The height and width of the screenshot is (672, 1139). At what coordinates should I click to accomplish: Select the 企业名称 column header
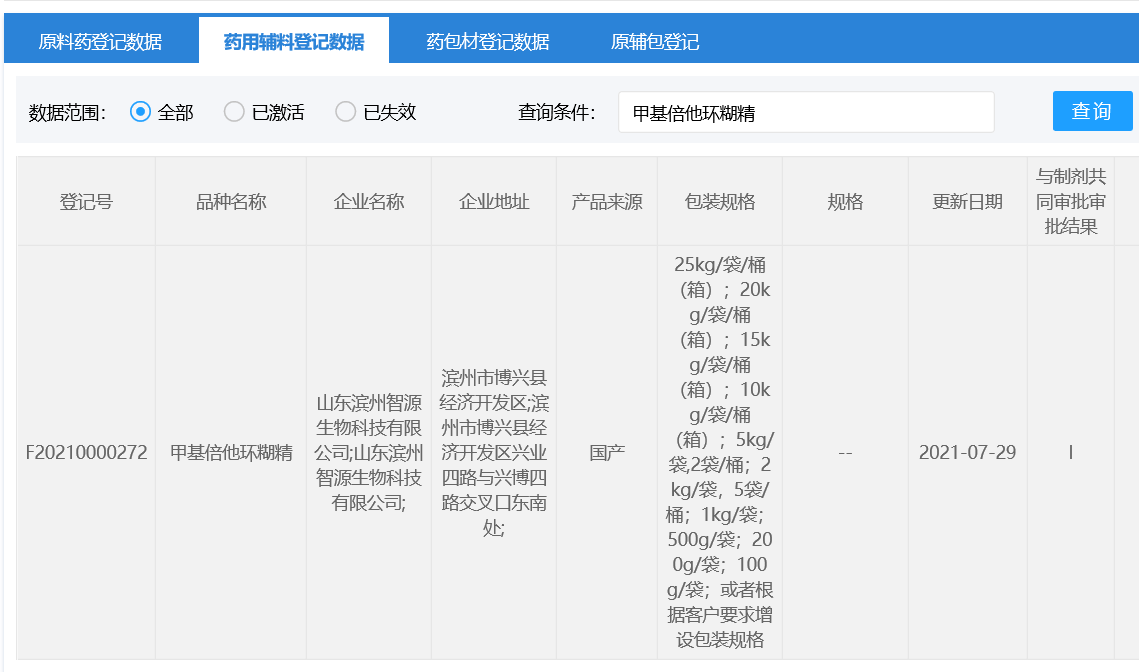point(369,199)
